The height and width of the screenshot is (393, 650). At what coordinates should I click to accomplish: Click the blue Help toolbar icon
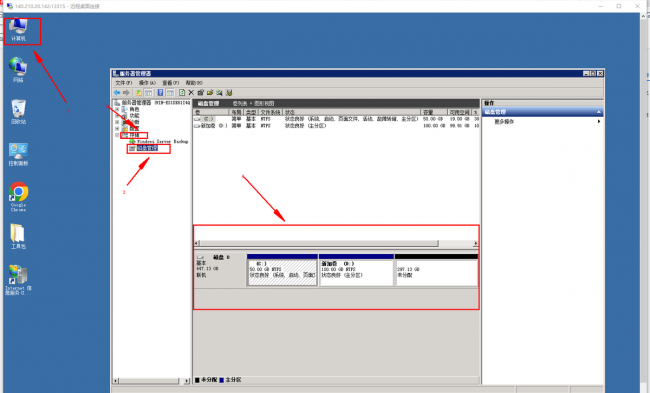click(160, 93)
